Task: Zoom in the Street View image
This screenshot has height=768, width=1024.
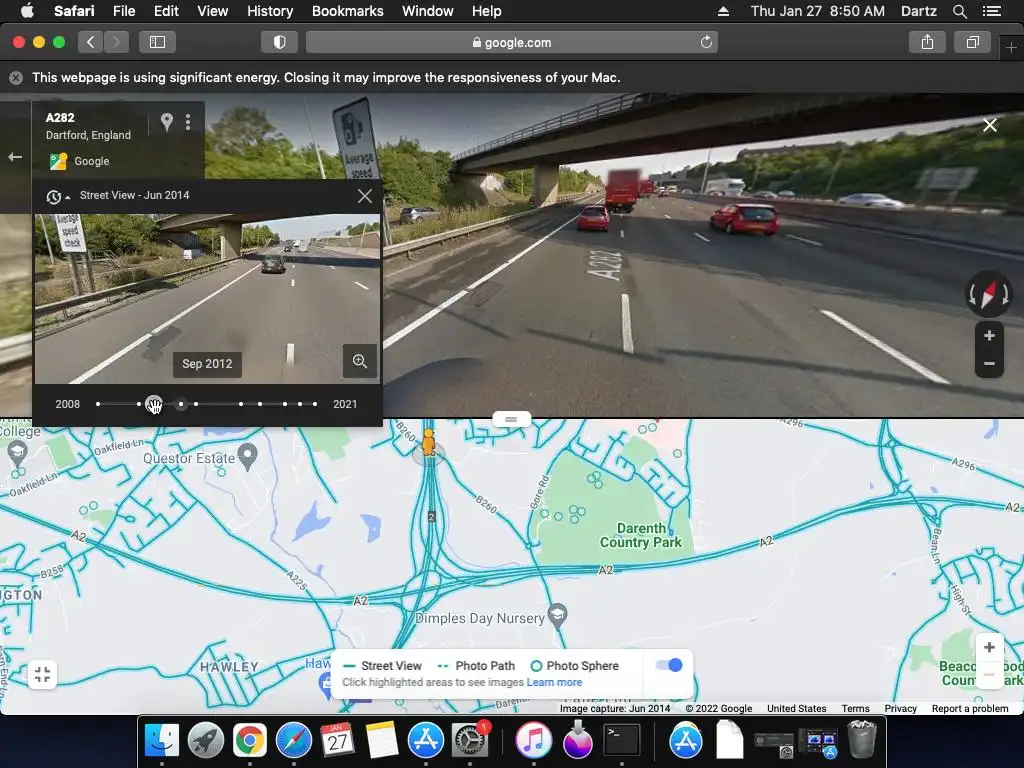Action: [989, 336]
